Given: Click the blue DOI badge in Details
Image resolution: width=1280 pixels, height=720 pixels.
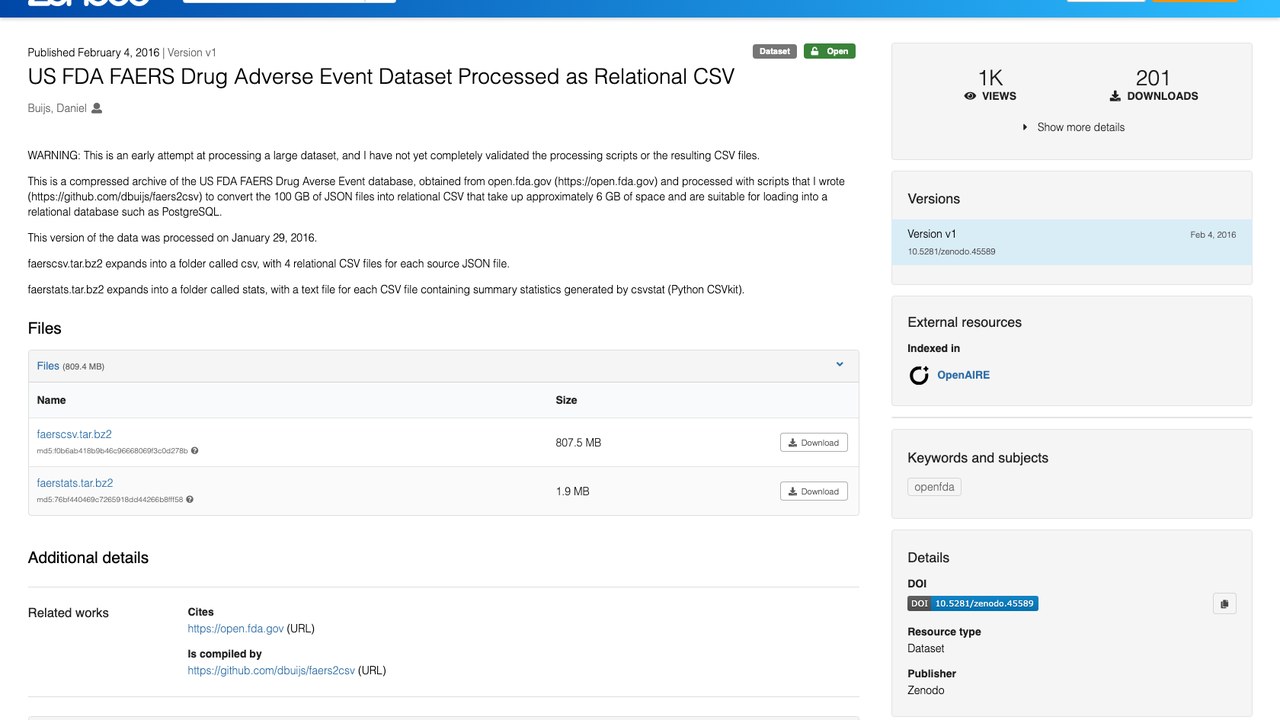Looking at the screenshot, I should (x=973, y=604).
